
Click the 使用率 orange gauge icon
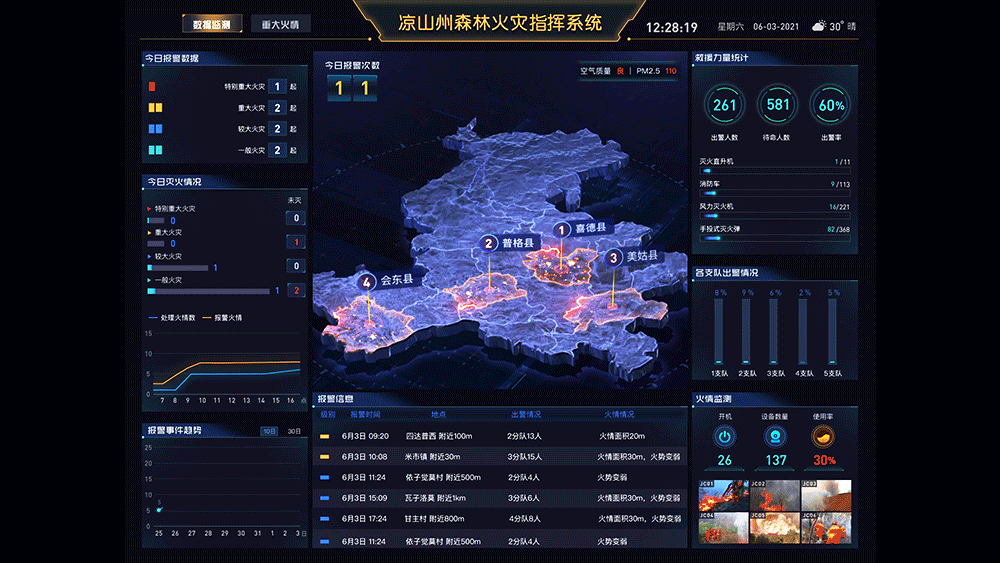[823, 437]
